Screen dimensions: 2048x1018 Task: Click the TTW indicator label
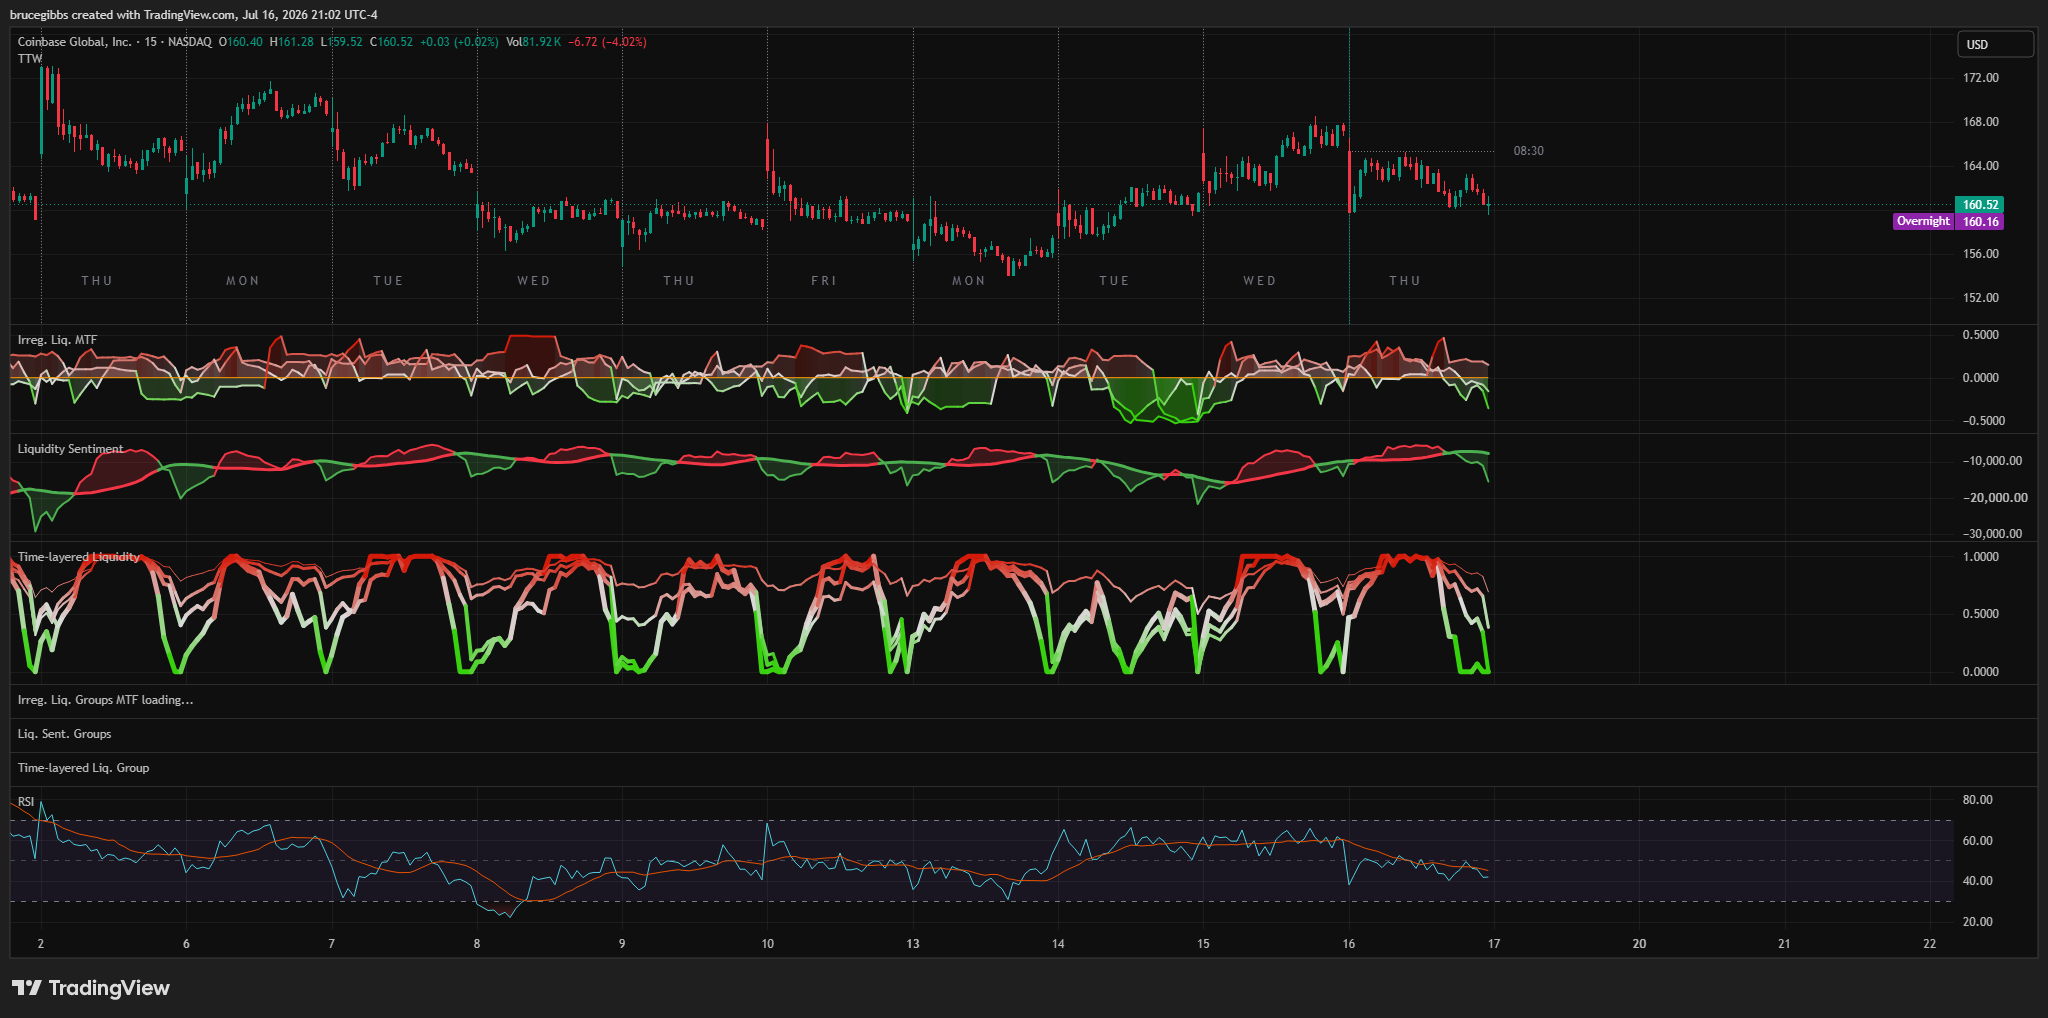tap(30, 59)
